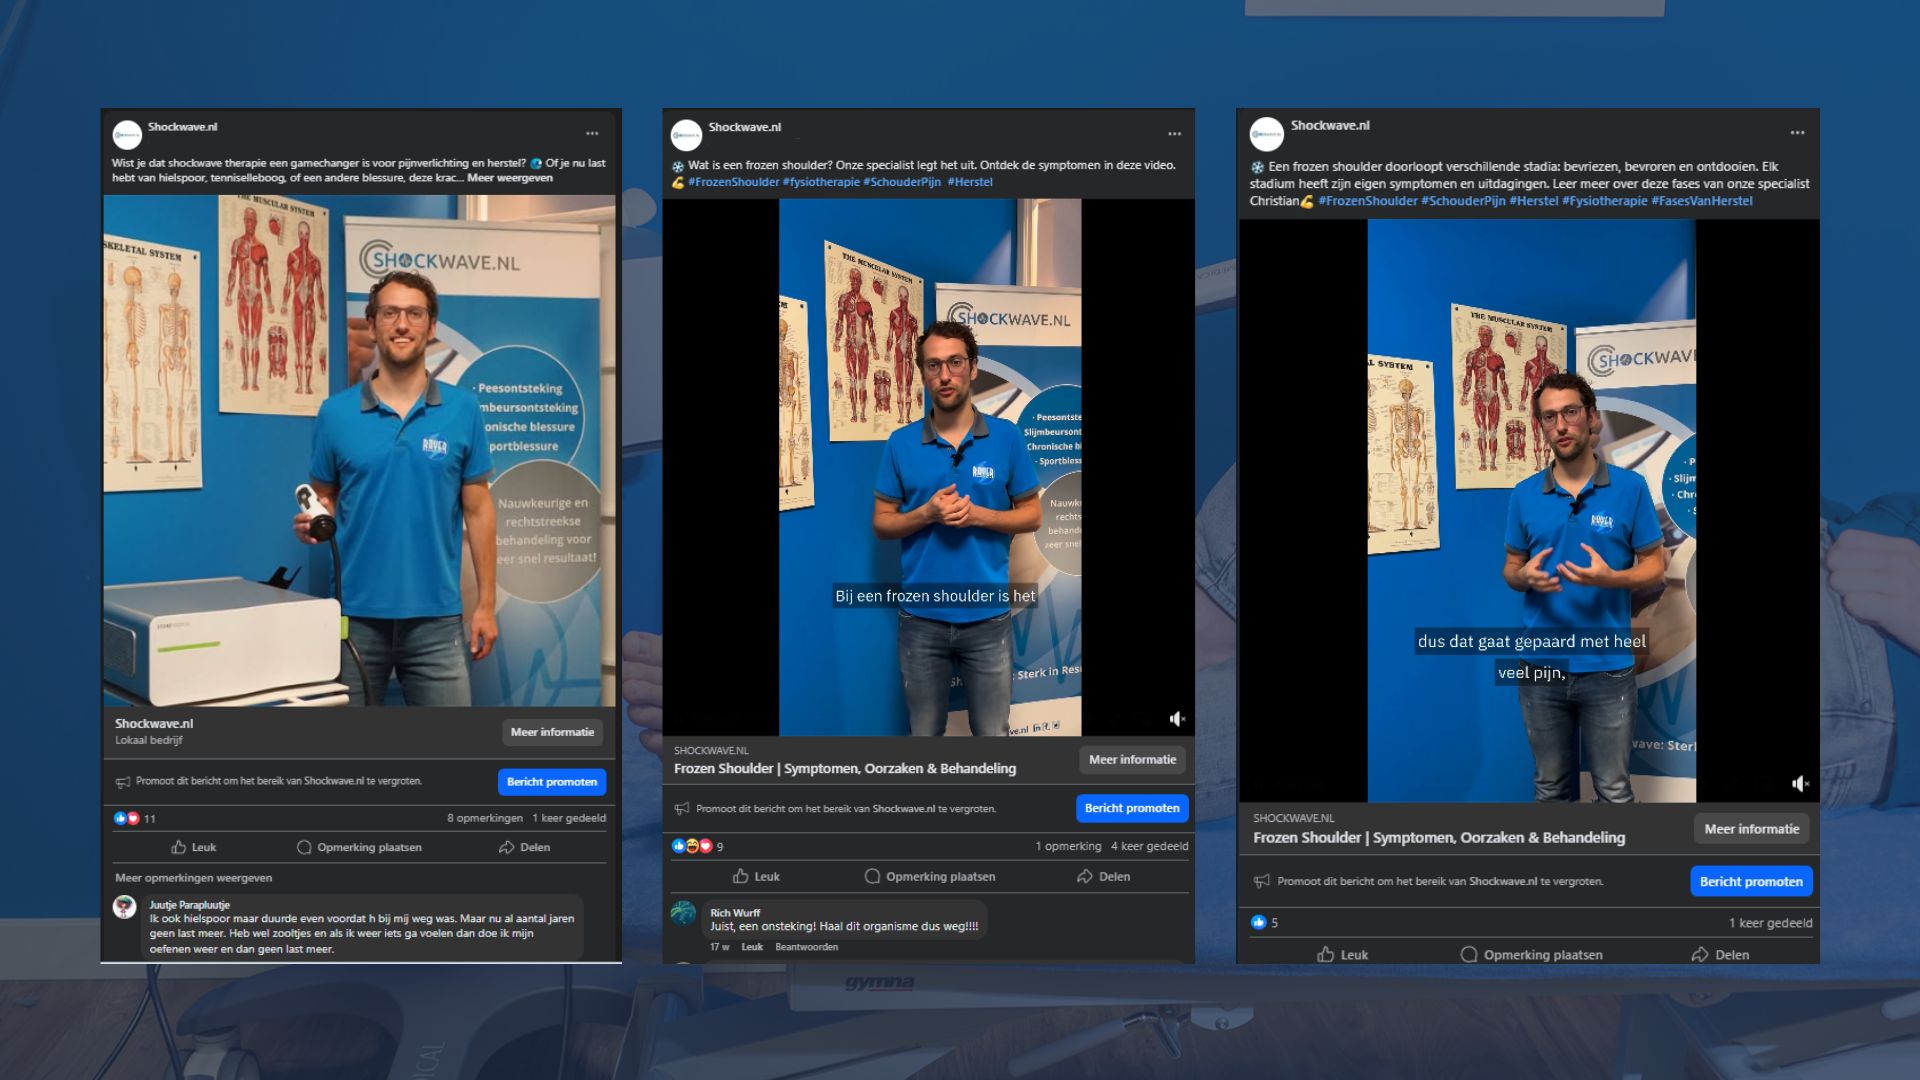Screen dimensions: 1920x1080
Task: Open Shockwave.nl page name on the third post
Action: point(1329,125)
